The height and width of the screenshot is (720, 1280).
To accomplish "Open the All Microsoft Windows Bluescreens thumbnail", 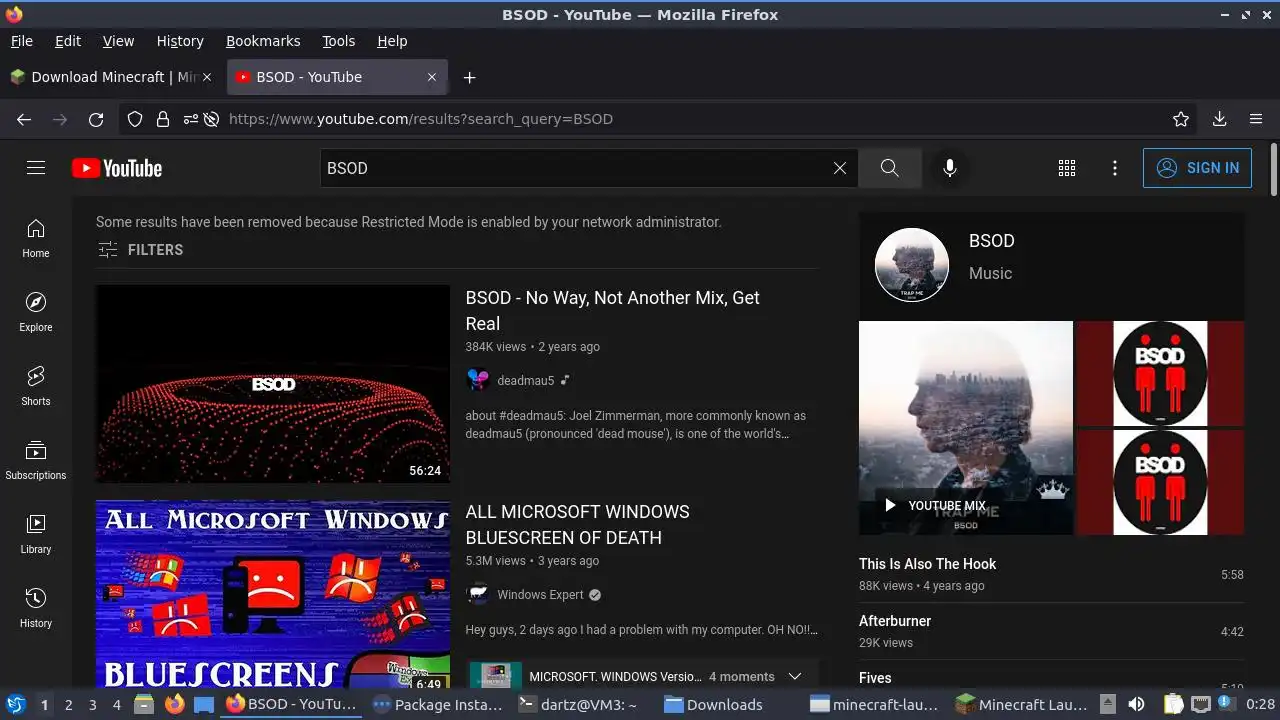I will click(273, 594).
